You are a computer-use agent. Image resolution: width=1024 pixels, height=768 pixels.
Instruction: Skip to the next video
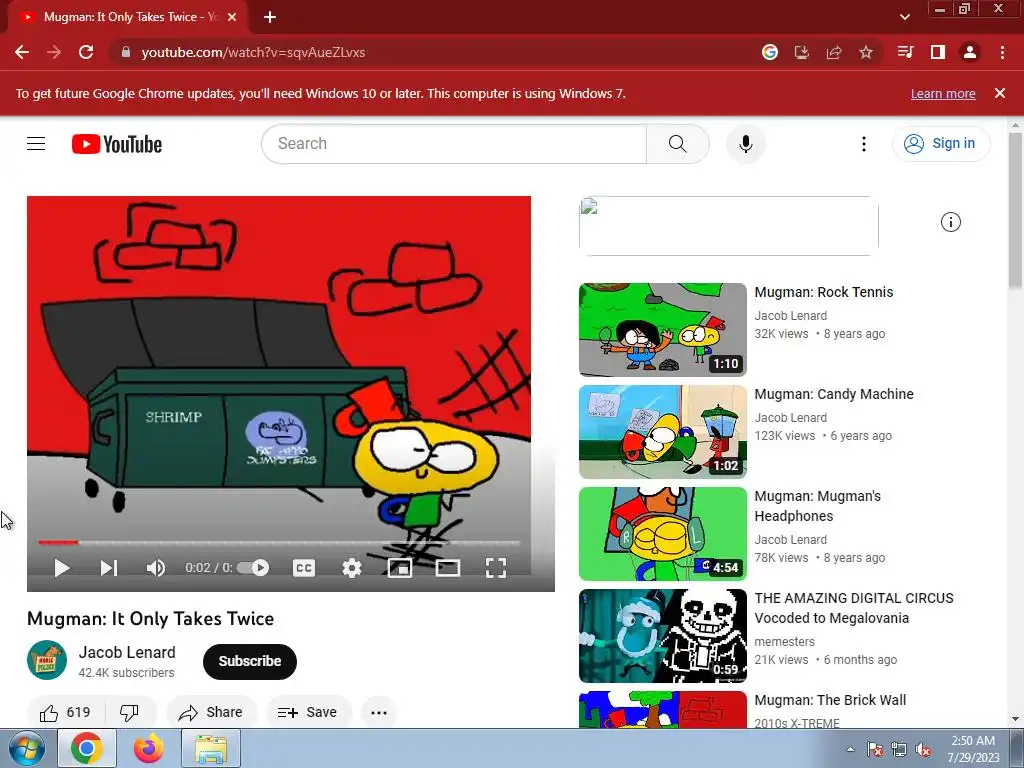pyautogui.click(x=108, y=568)
